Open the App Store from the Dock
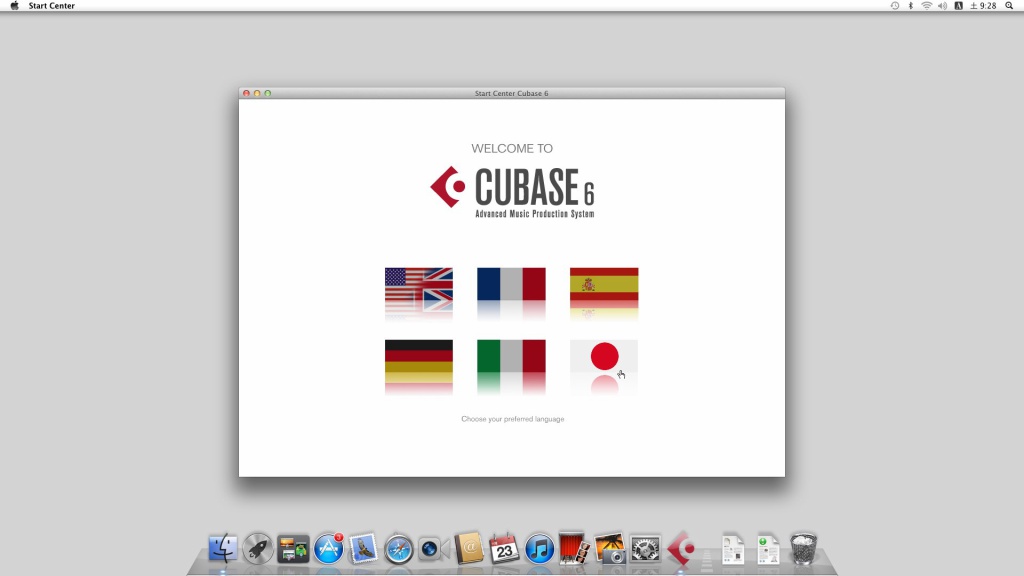1024x576 pixels. [x=328, y=549]
